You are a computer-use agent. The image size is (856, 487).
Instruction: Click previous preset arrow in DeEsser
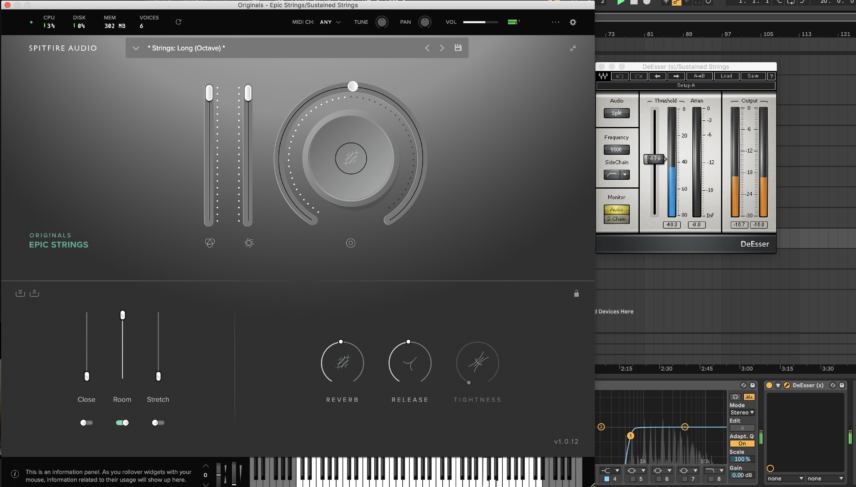click(x=657, y=76)
